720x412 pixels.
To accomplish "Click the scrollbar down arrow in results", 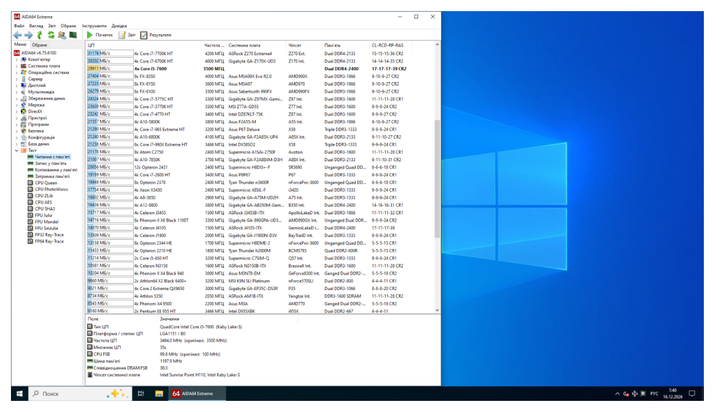I will click(437, 310).
